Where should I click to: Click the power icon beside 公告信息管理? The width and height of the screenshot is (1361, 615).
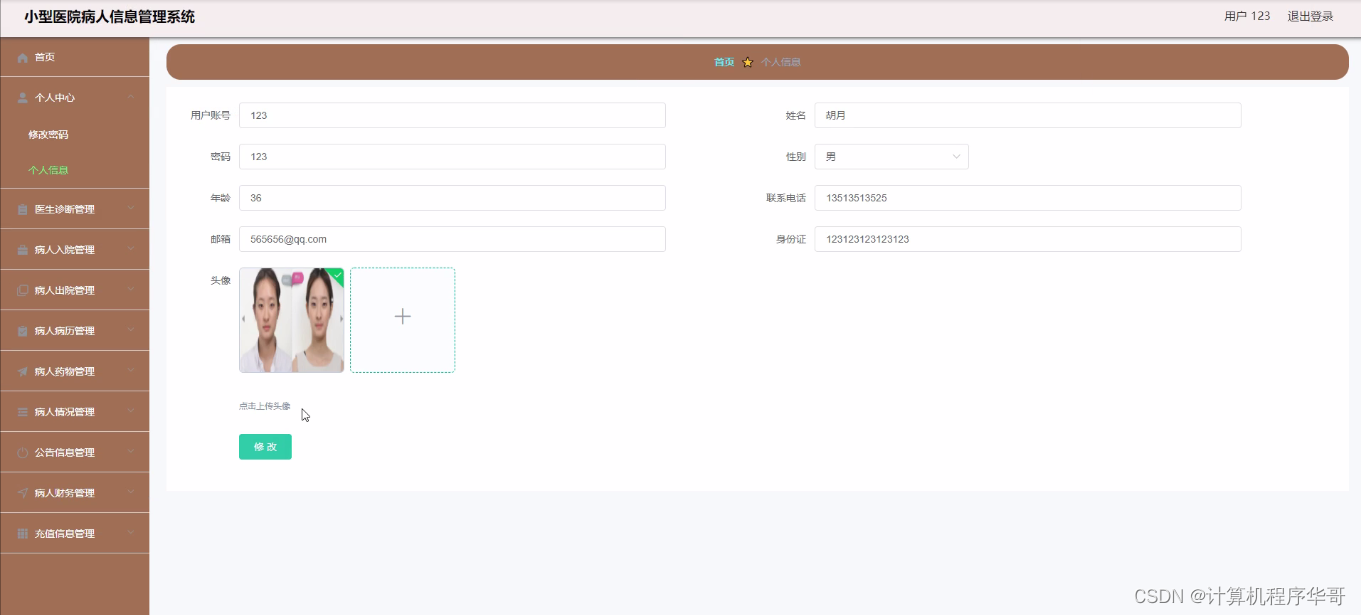coord(23,453)
